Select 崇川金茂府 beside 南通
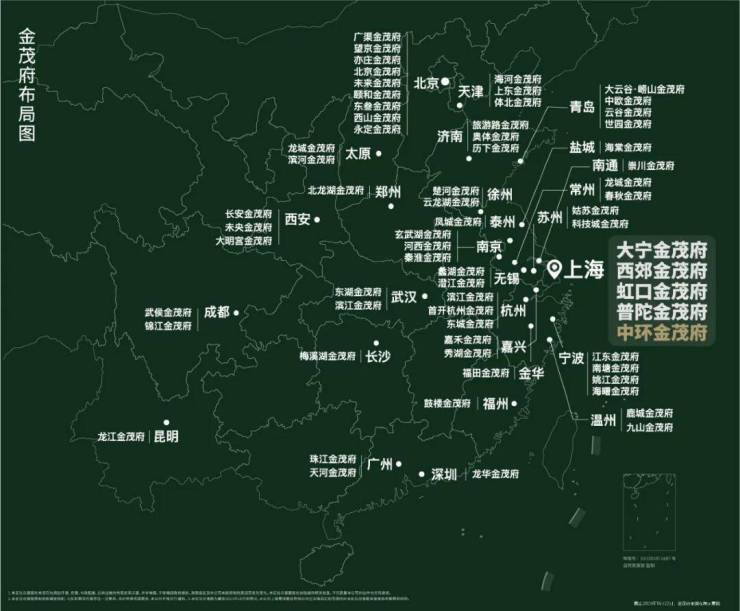The width and height of the screenshot is (740, 611). 650,166
